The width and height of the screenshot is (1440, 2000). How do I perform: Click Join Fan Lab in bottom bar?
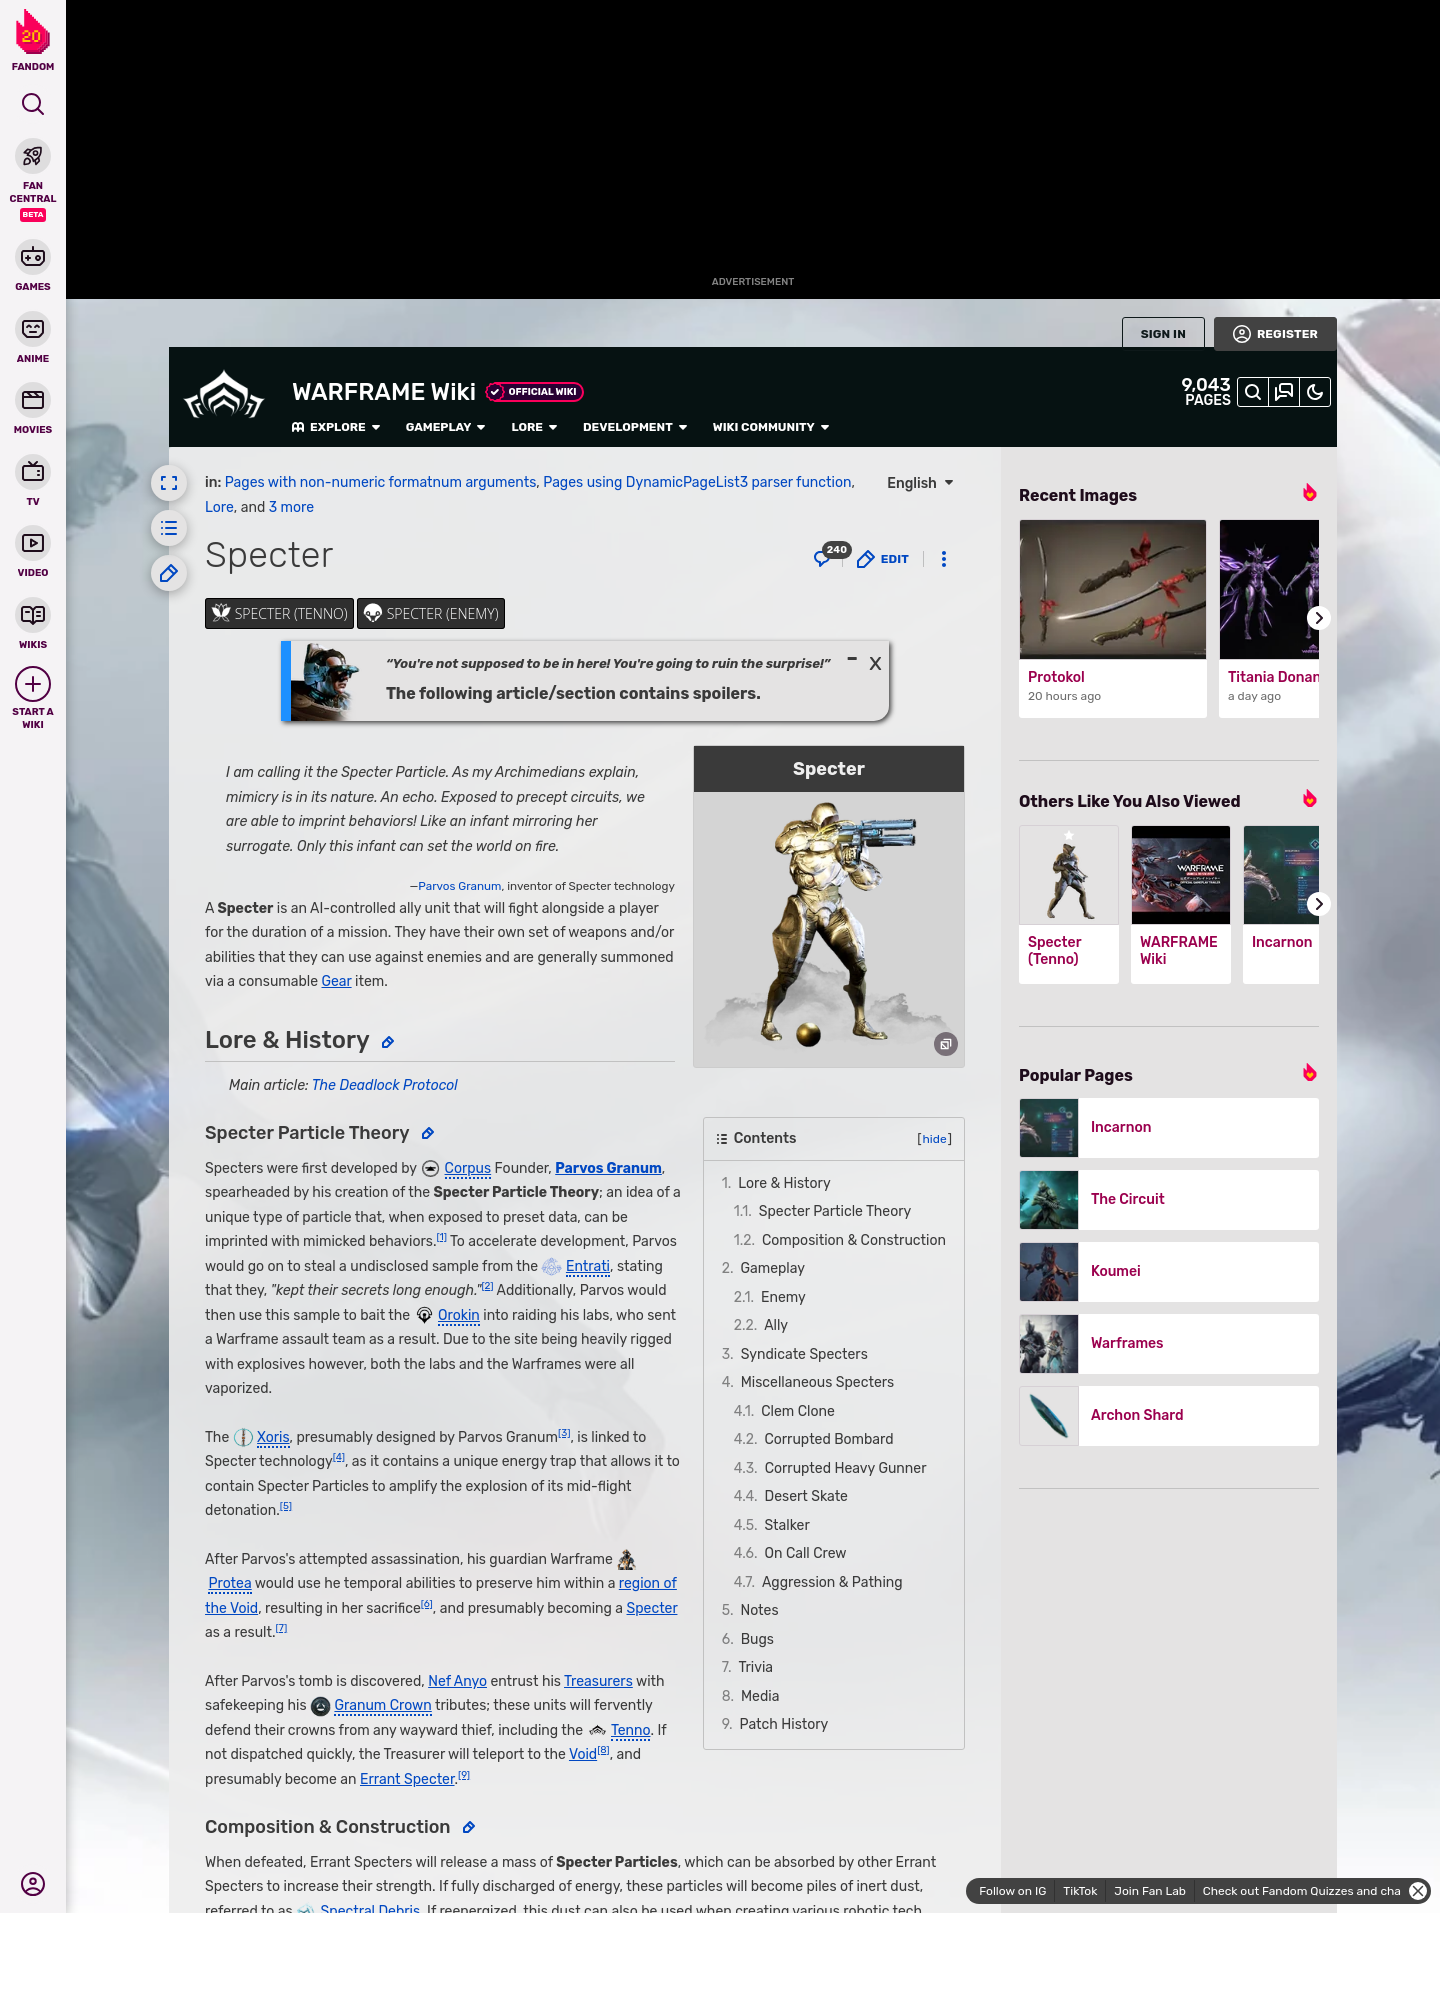pyautogui.click(x=1150, y=1891)
